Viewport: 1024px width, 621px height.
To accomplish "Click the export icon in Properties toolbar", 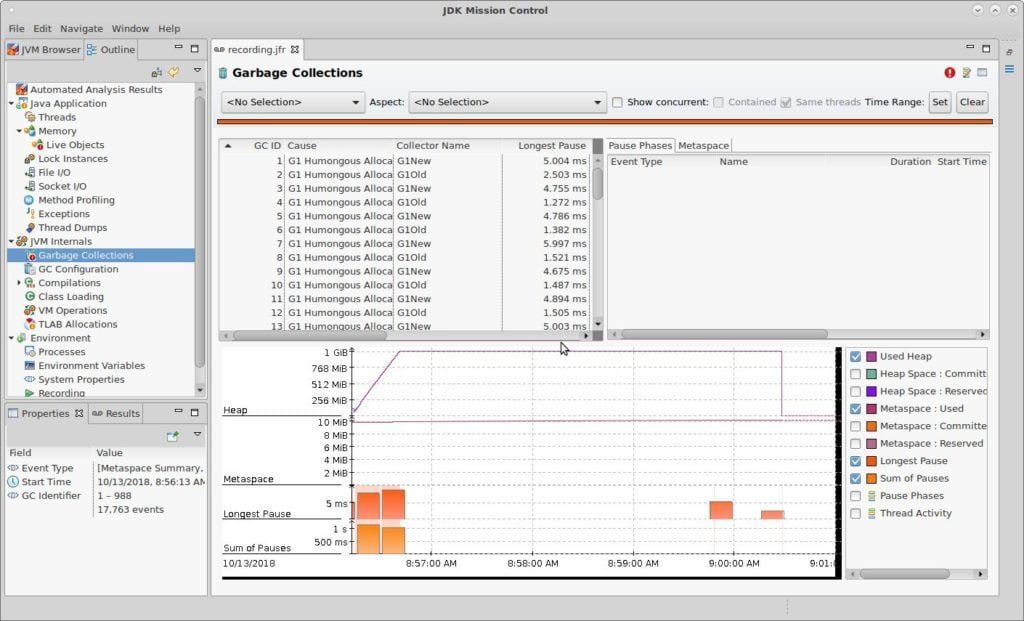I will pyautogui.click(x=172, y=436).
